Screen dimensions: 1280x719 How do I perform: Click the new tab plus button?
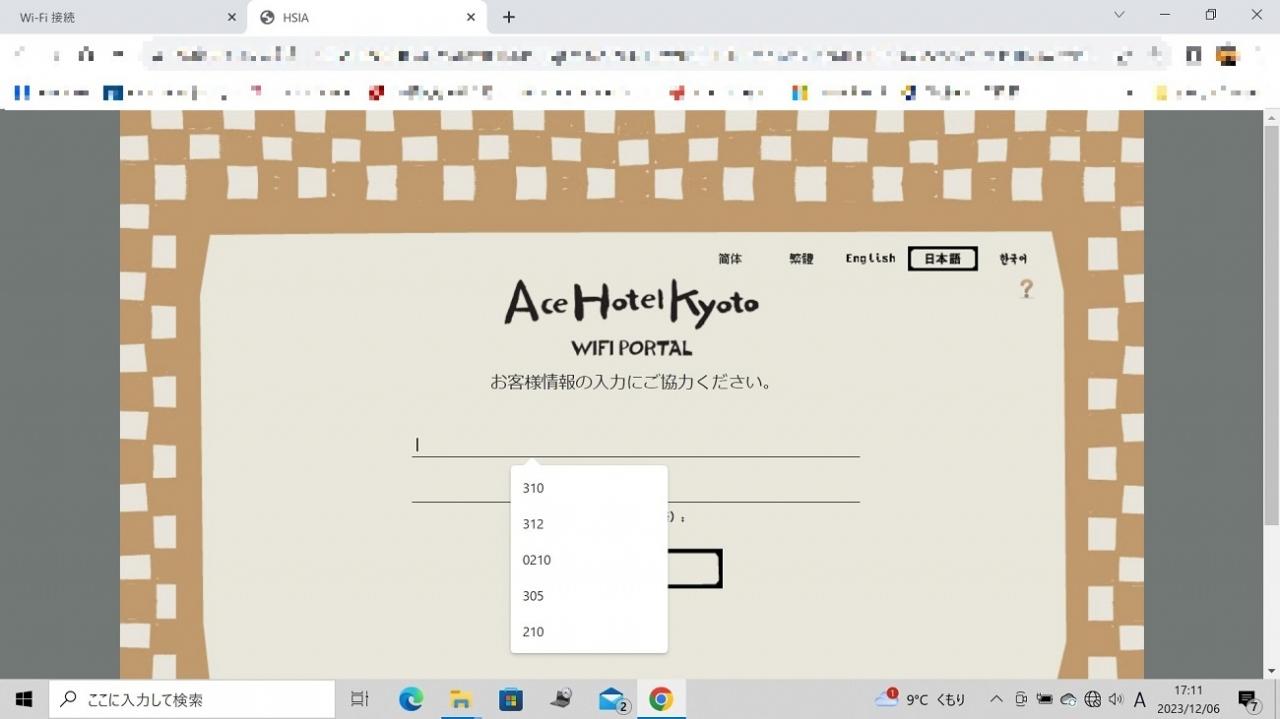click(508, 17)
